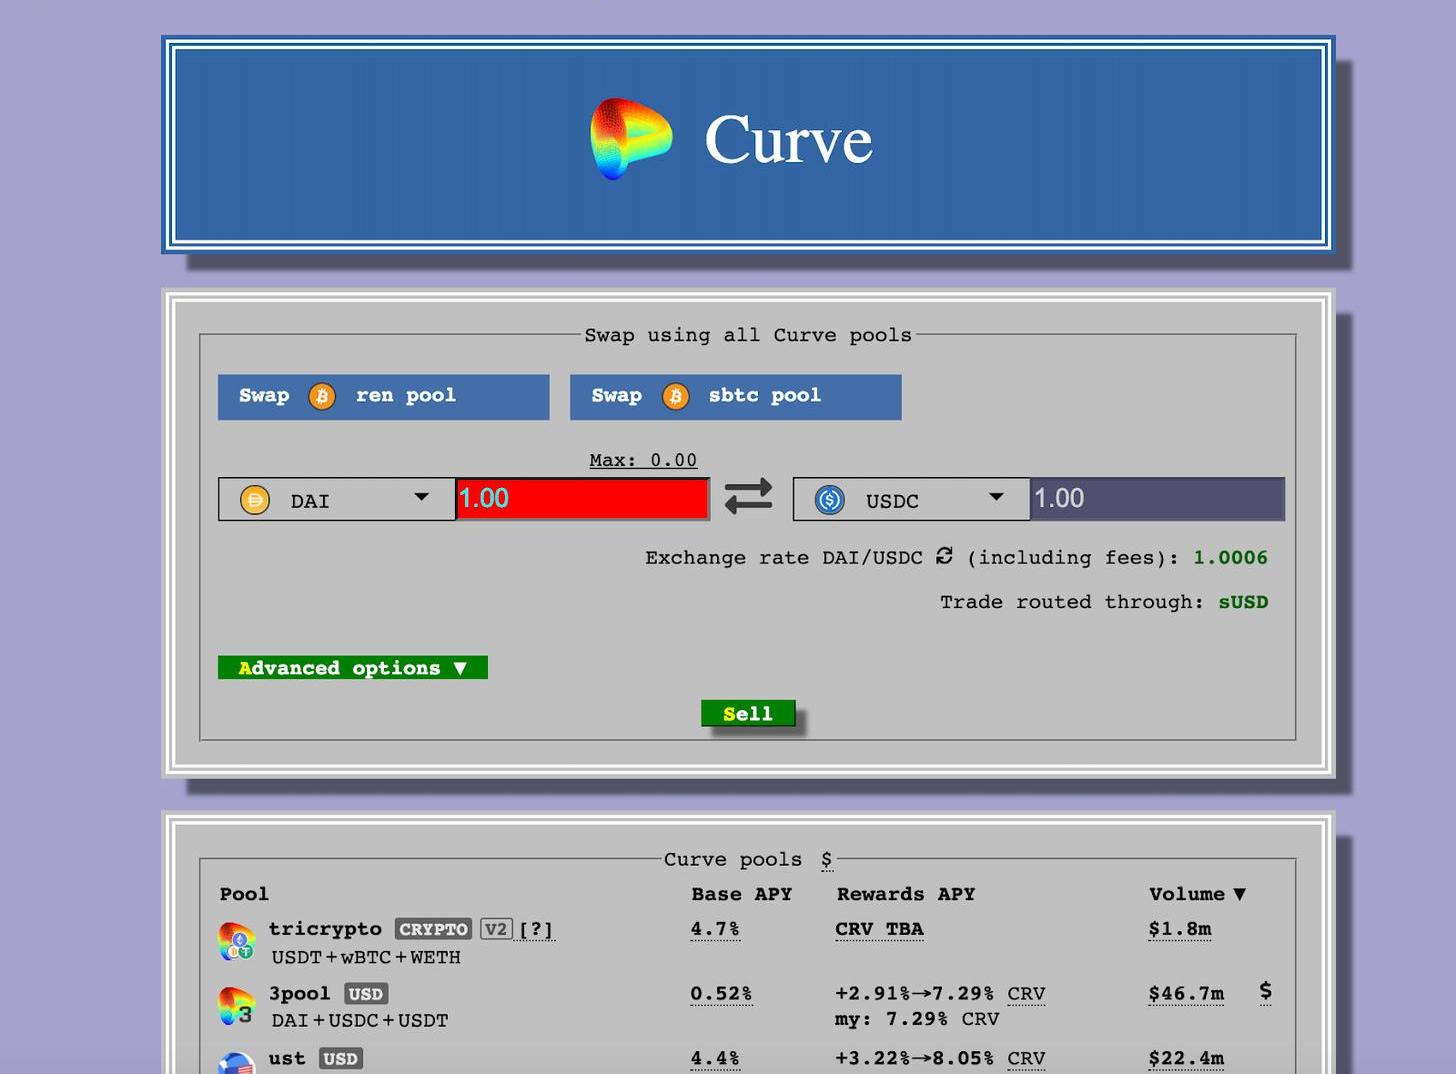Sort pools by Volume column
Image resolution: width=1456 pixels, height=1074 pixels.
point(1197,894)
